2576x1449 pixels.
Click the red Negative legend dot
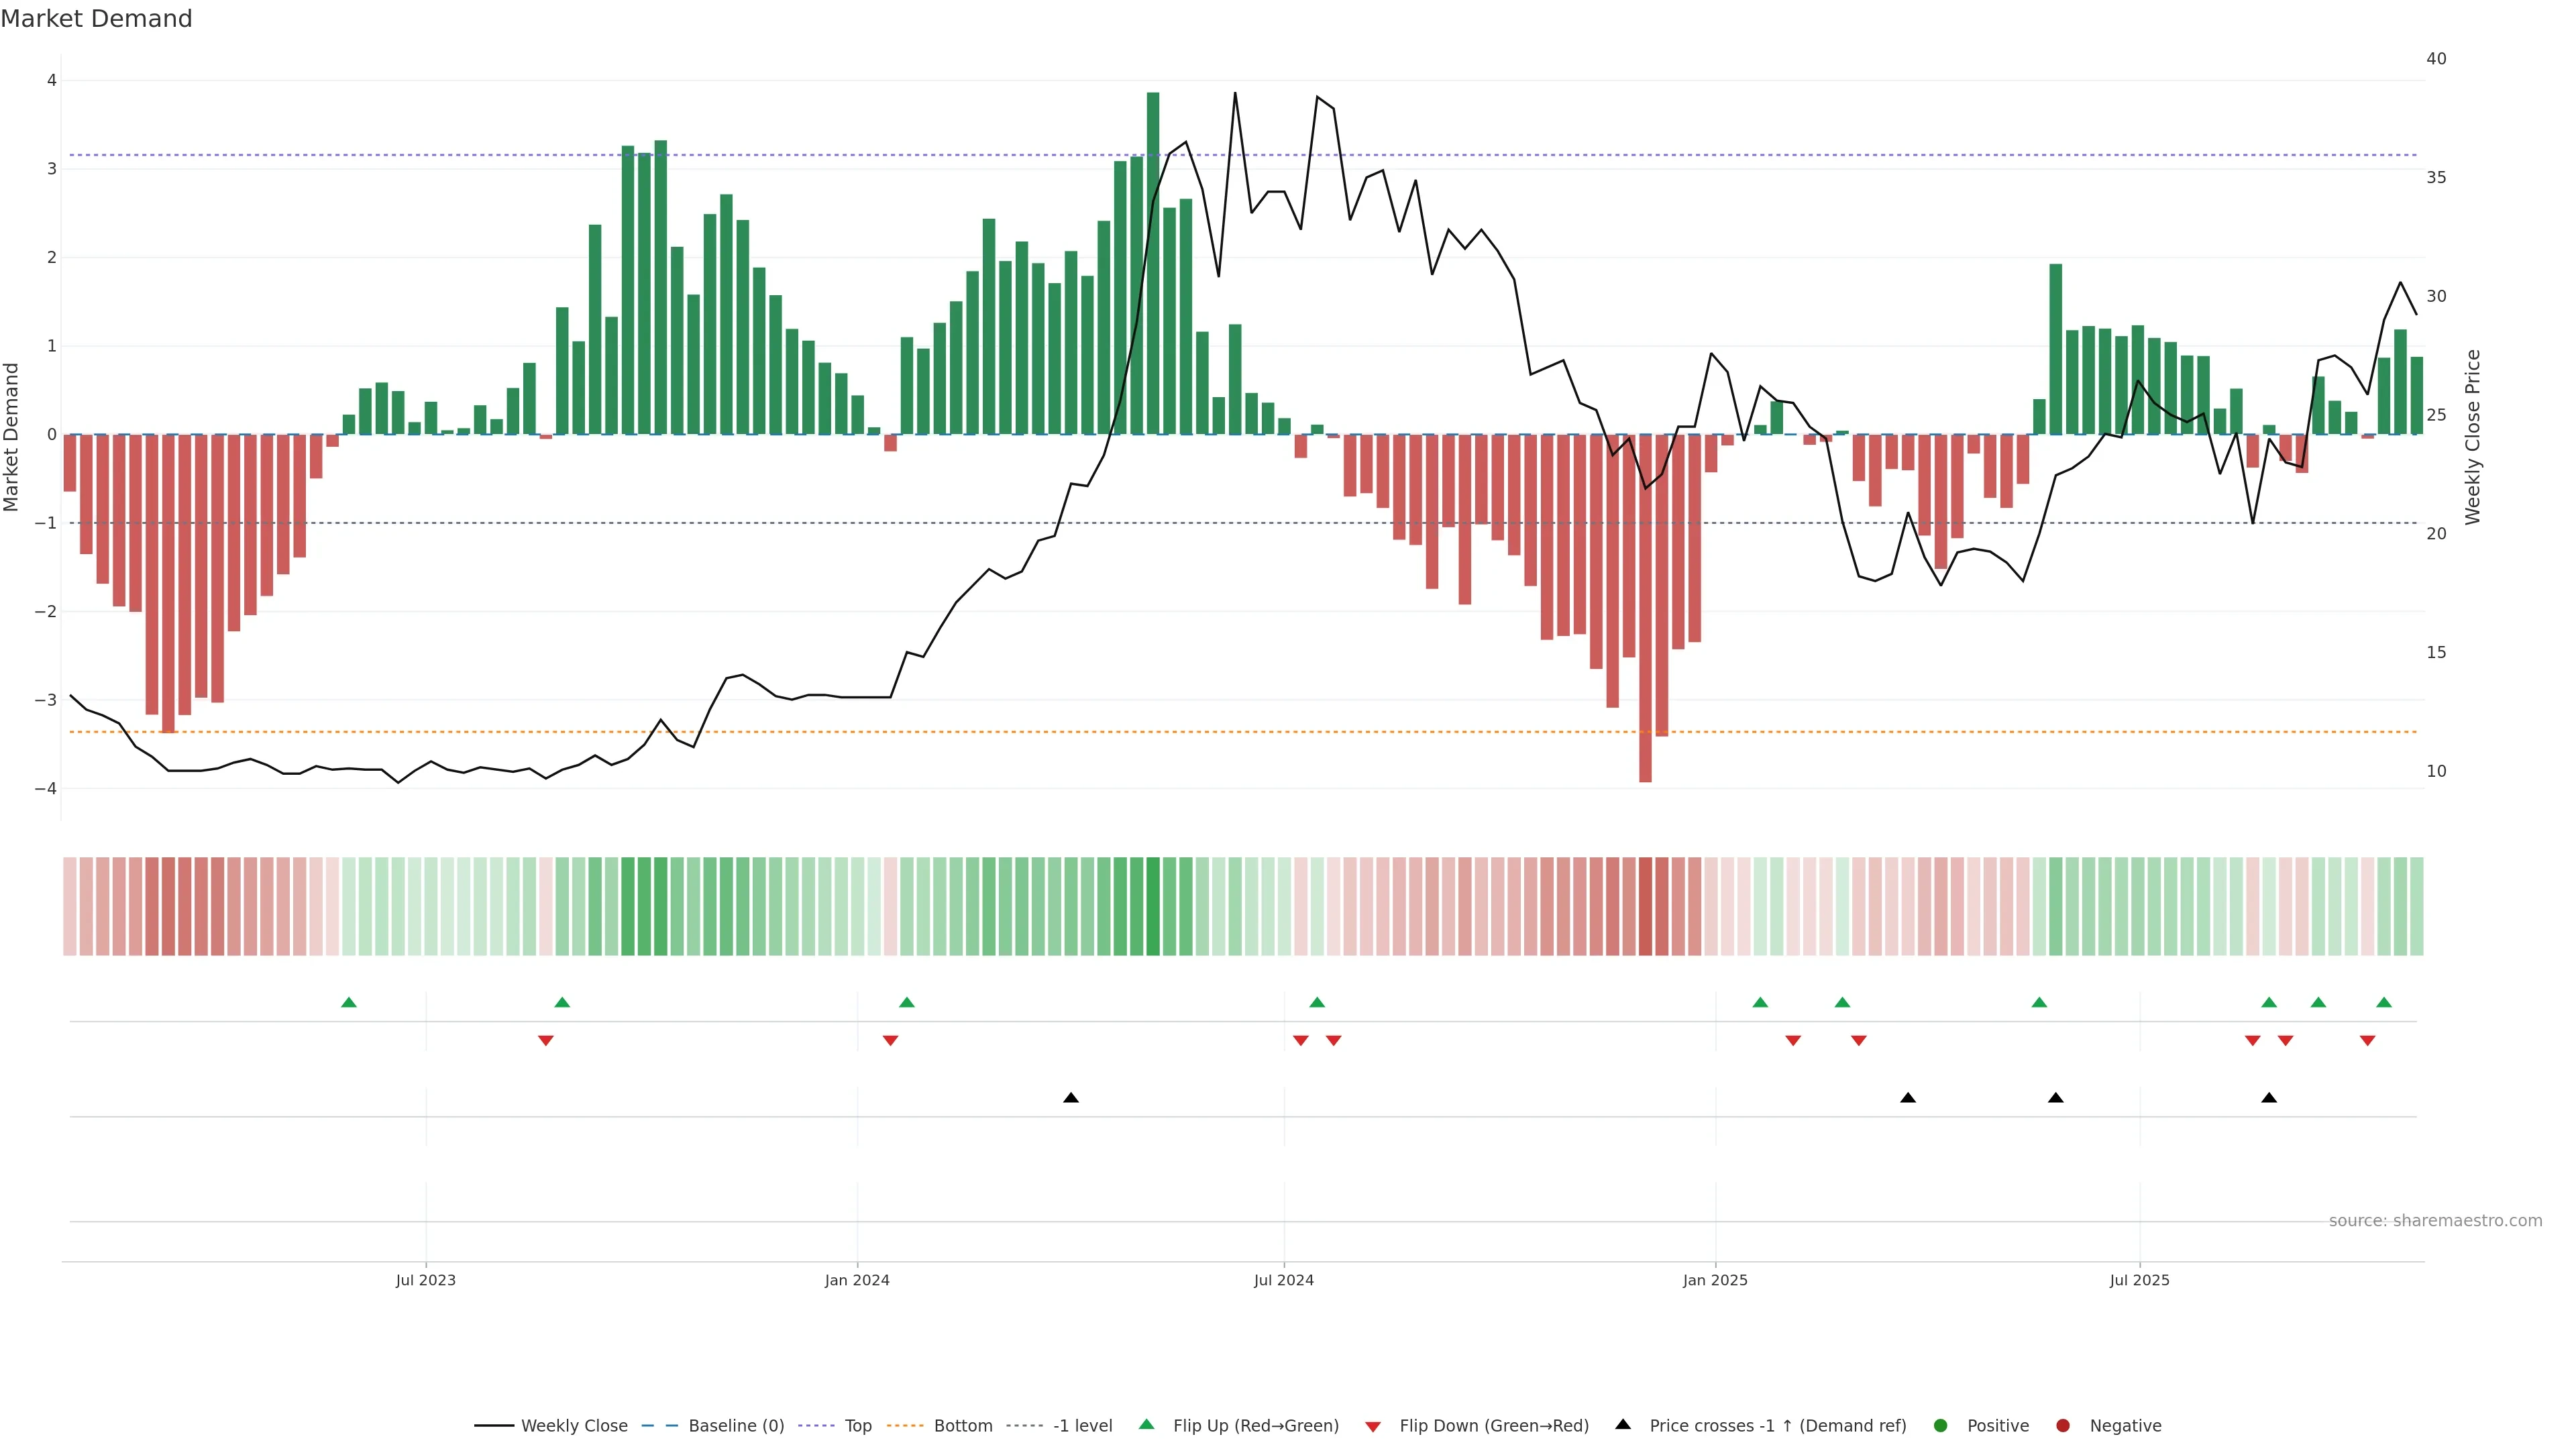point(2063,1426)
